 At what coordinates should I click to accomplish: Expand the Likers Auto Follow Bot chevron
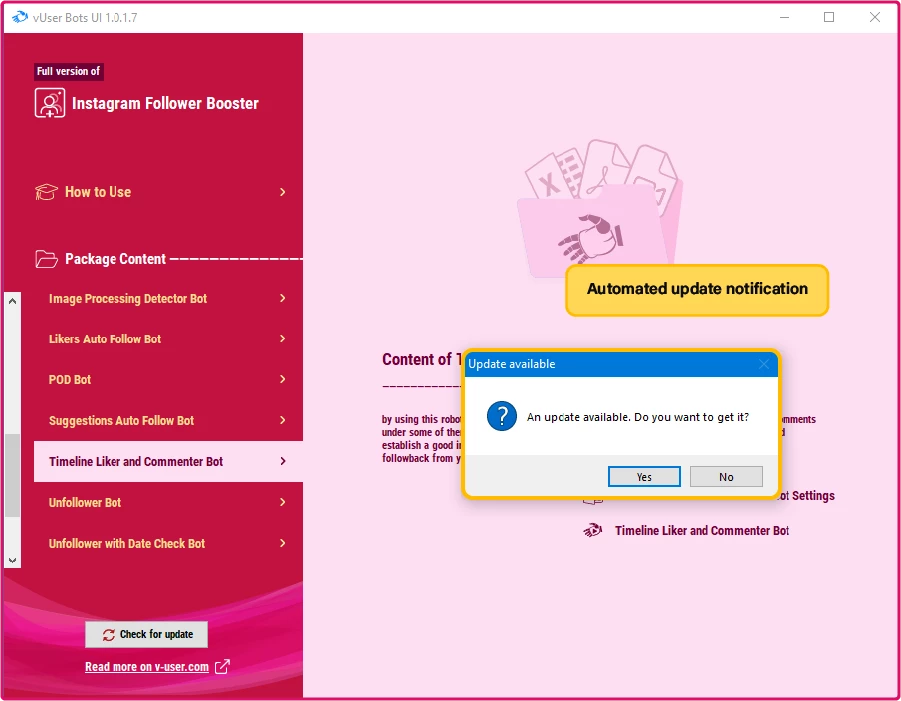282,338
